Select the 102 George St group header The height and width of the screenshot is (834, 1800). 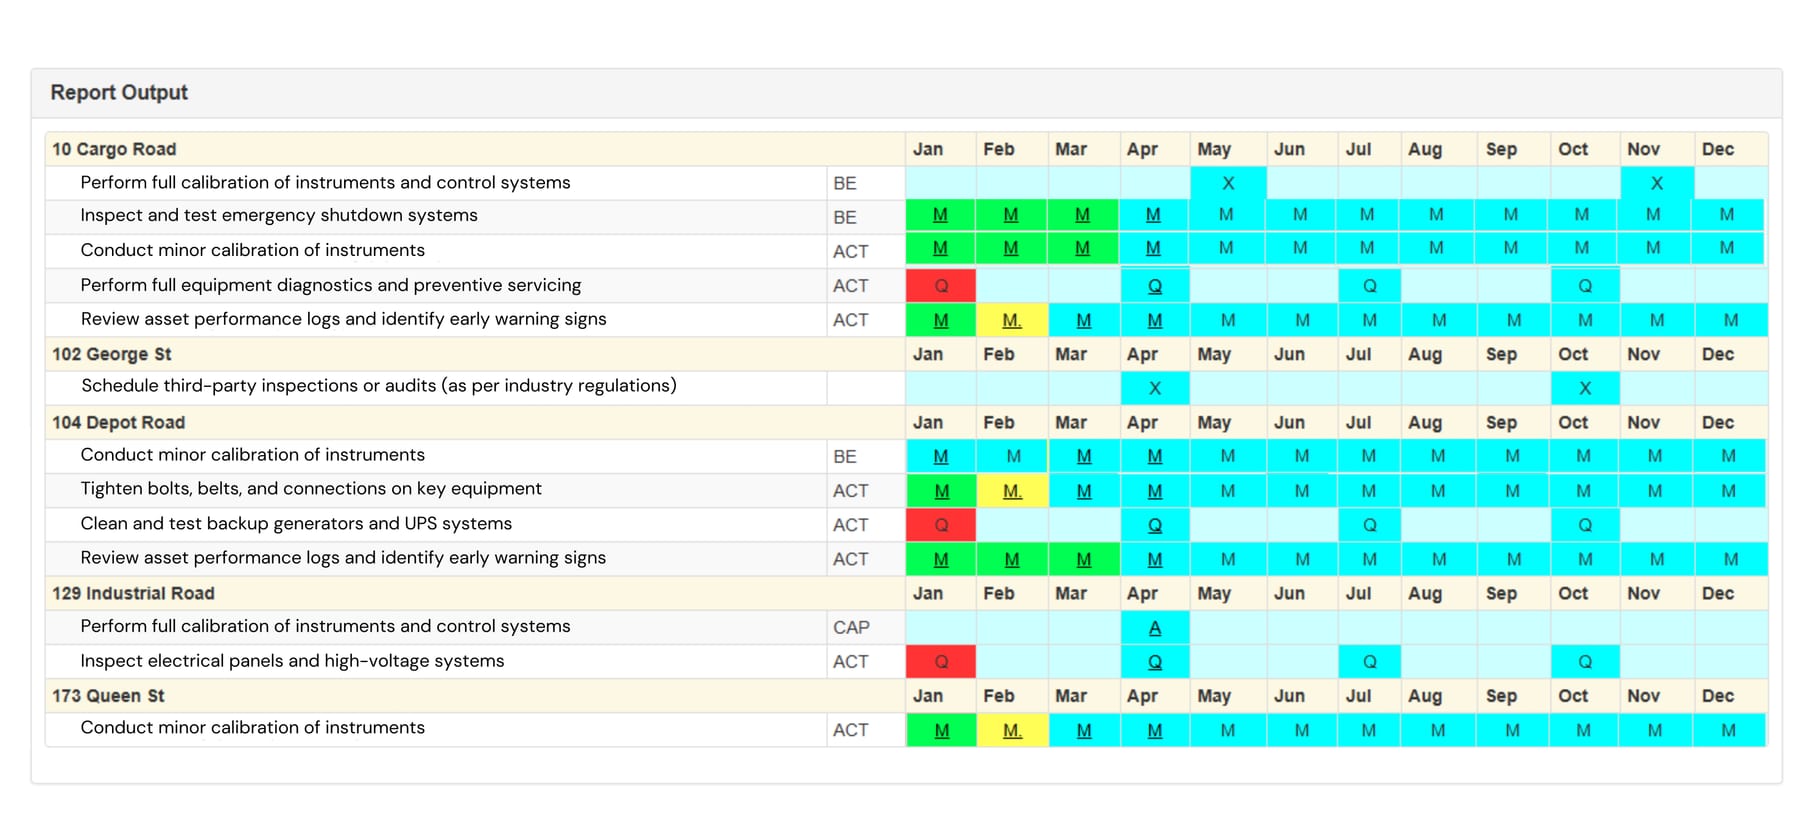(x=112, y=354)
